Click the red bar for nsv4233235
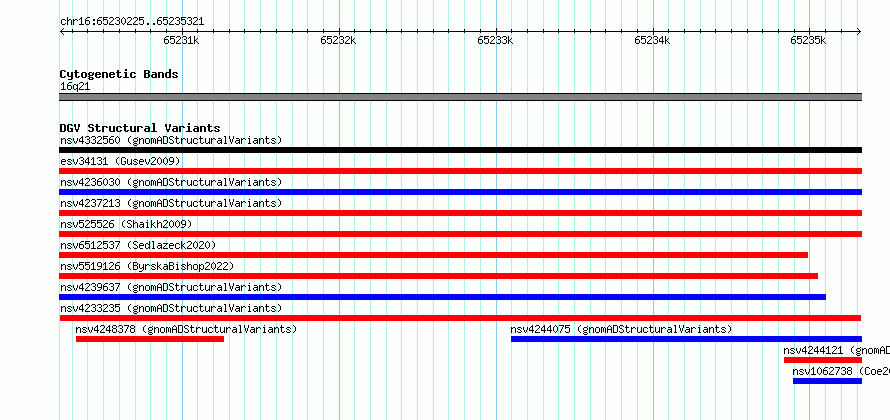Image resolution: width=890 pixels, height=420 pixels. pos(460,318)
